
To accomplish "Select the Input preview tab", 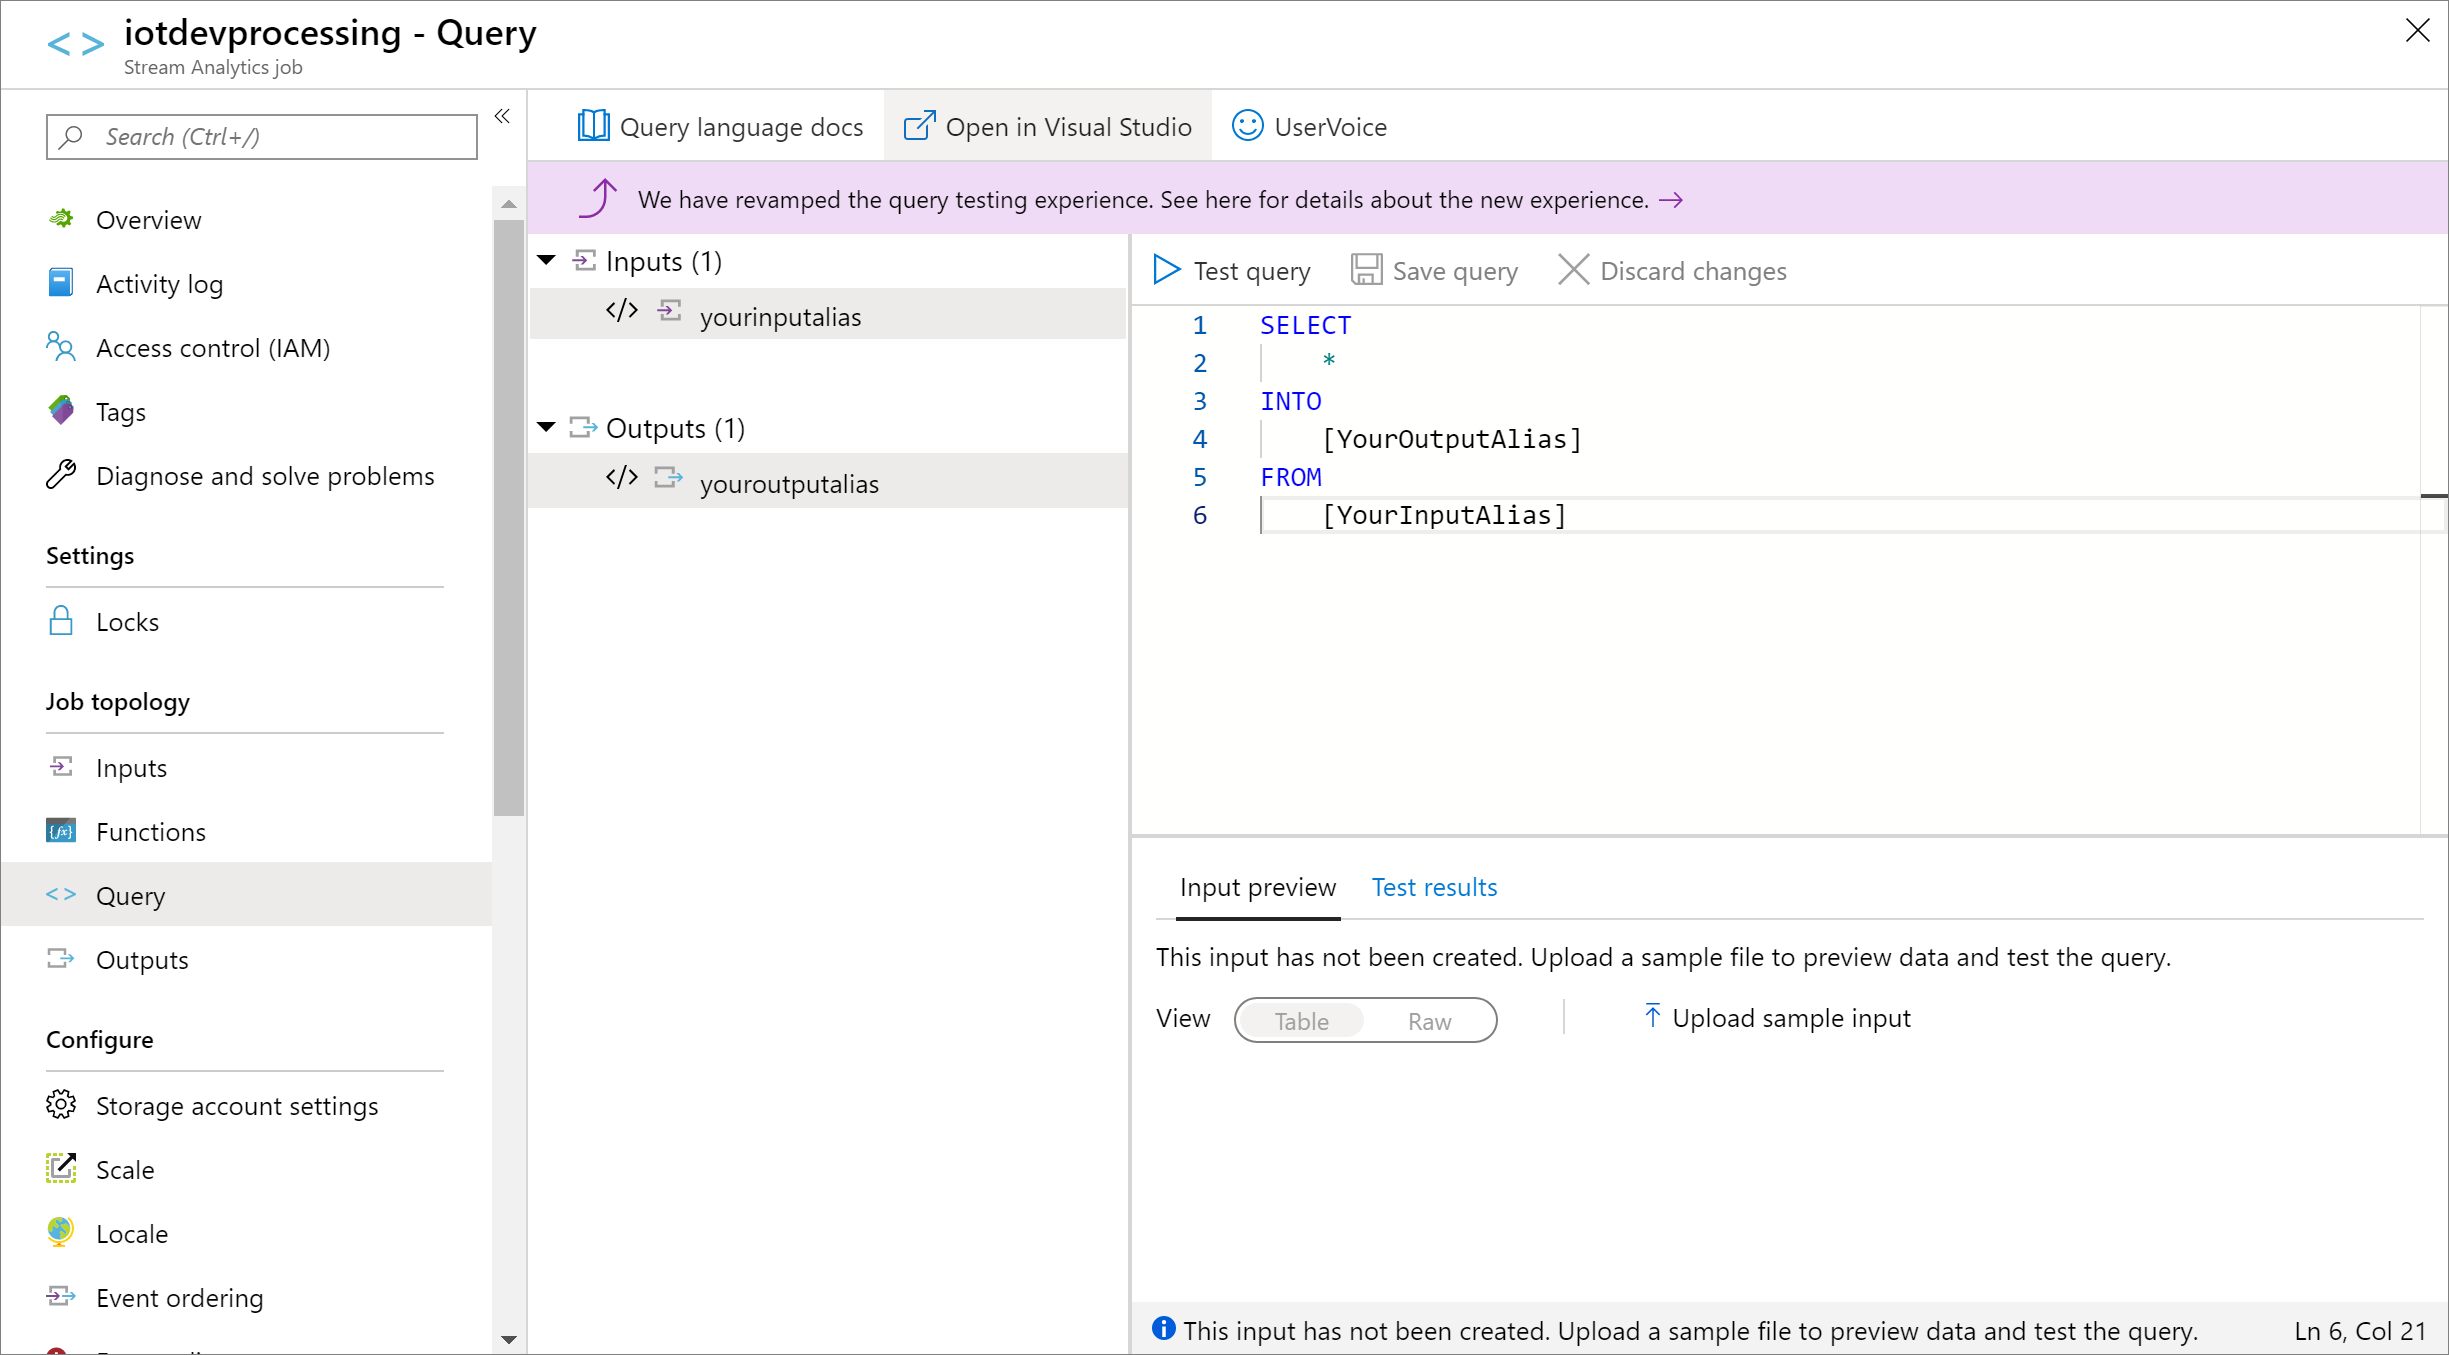I will pos(1257,887).
